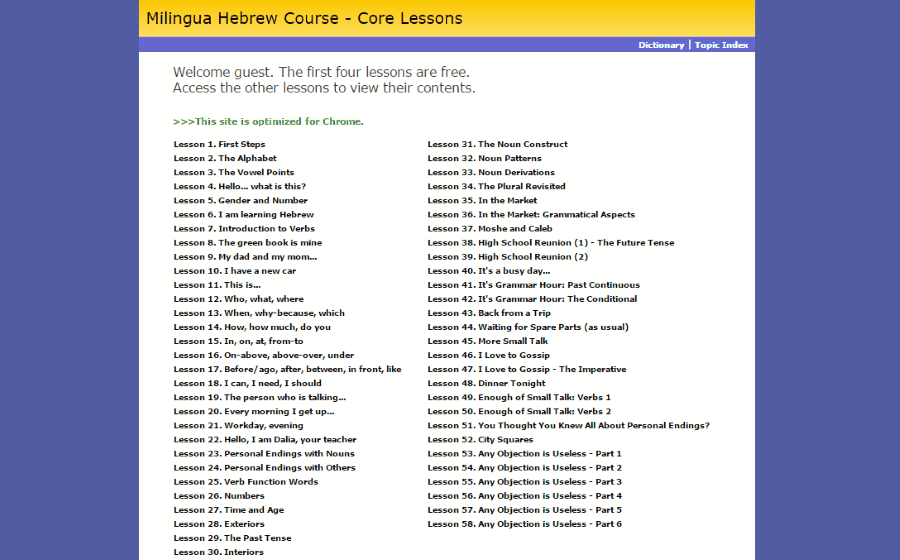Open Lesson 23. Personal Endings with Nouns
The image size is (900, 560).
coord(264,453)
